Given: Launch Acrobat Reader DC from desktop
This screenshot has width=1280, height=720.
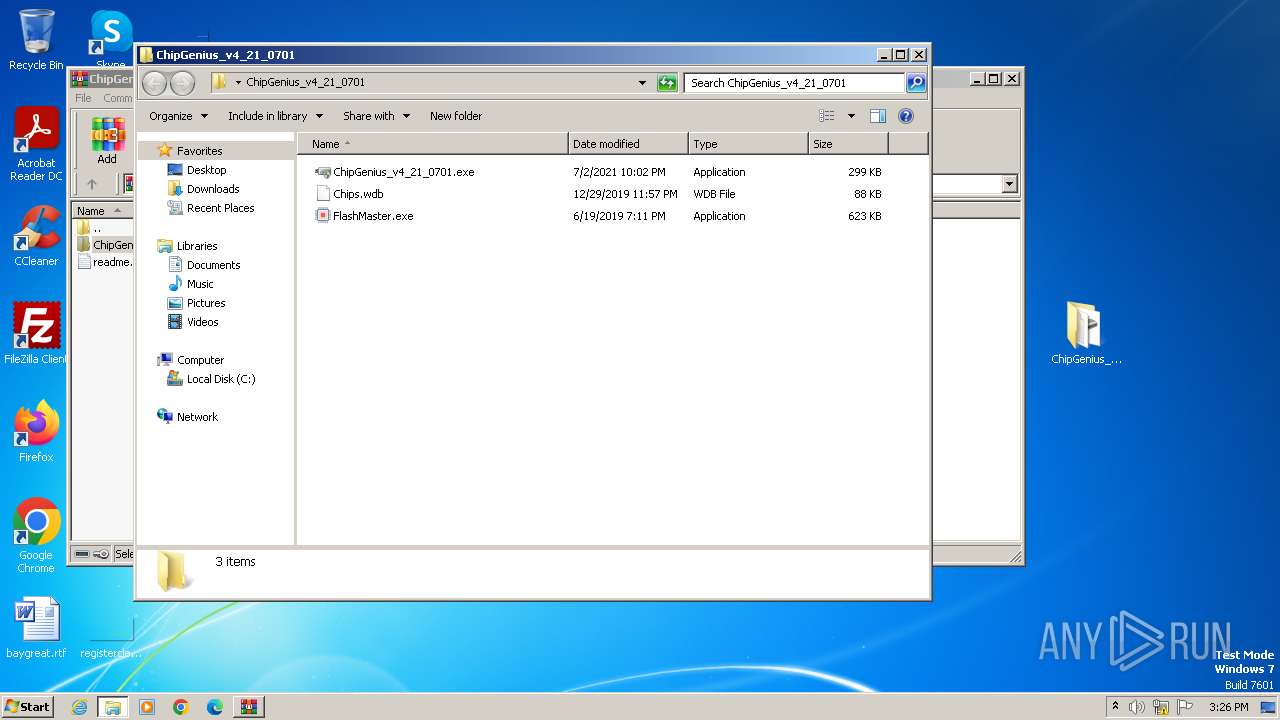Looking at the screenshot, I should coord(36,145).
